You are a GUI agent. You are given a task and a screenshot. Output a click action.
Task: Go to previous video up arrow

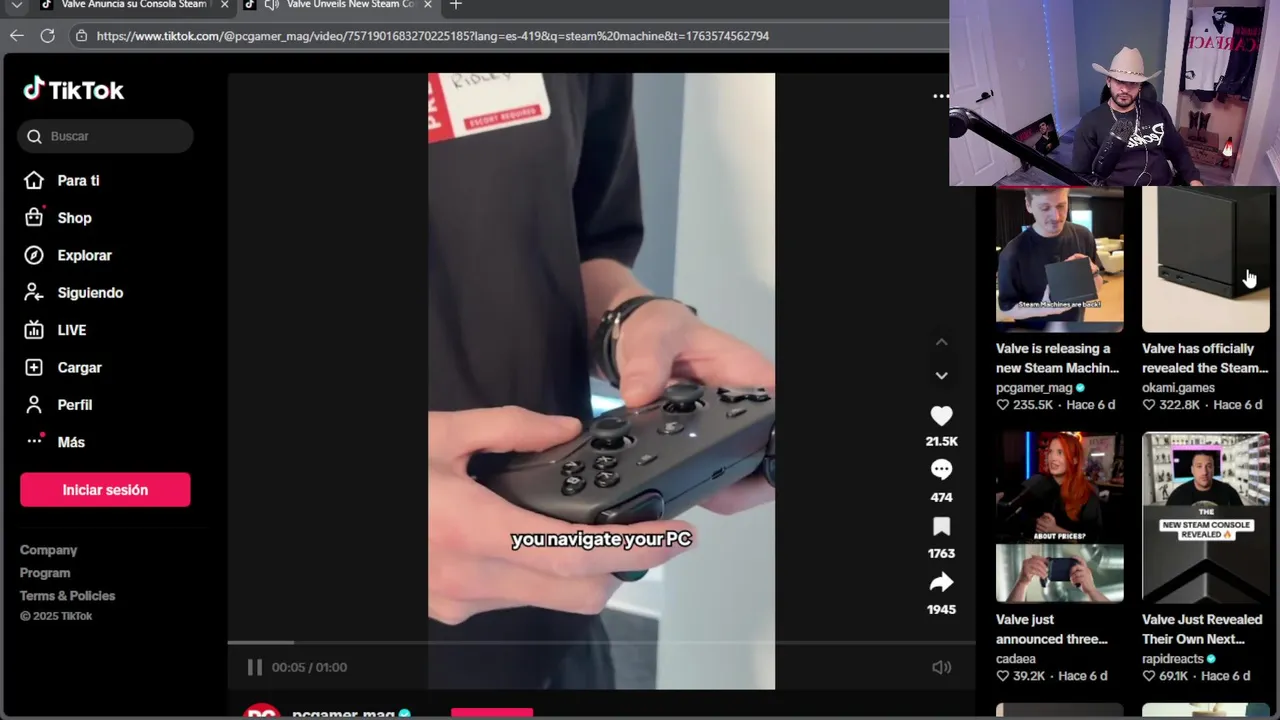pos(941,342)
